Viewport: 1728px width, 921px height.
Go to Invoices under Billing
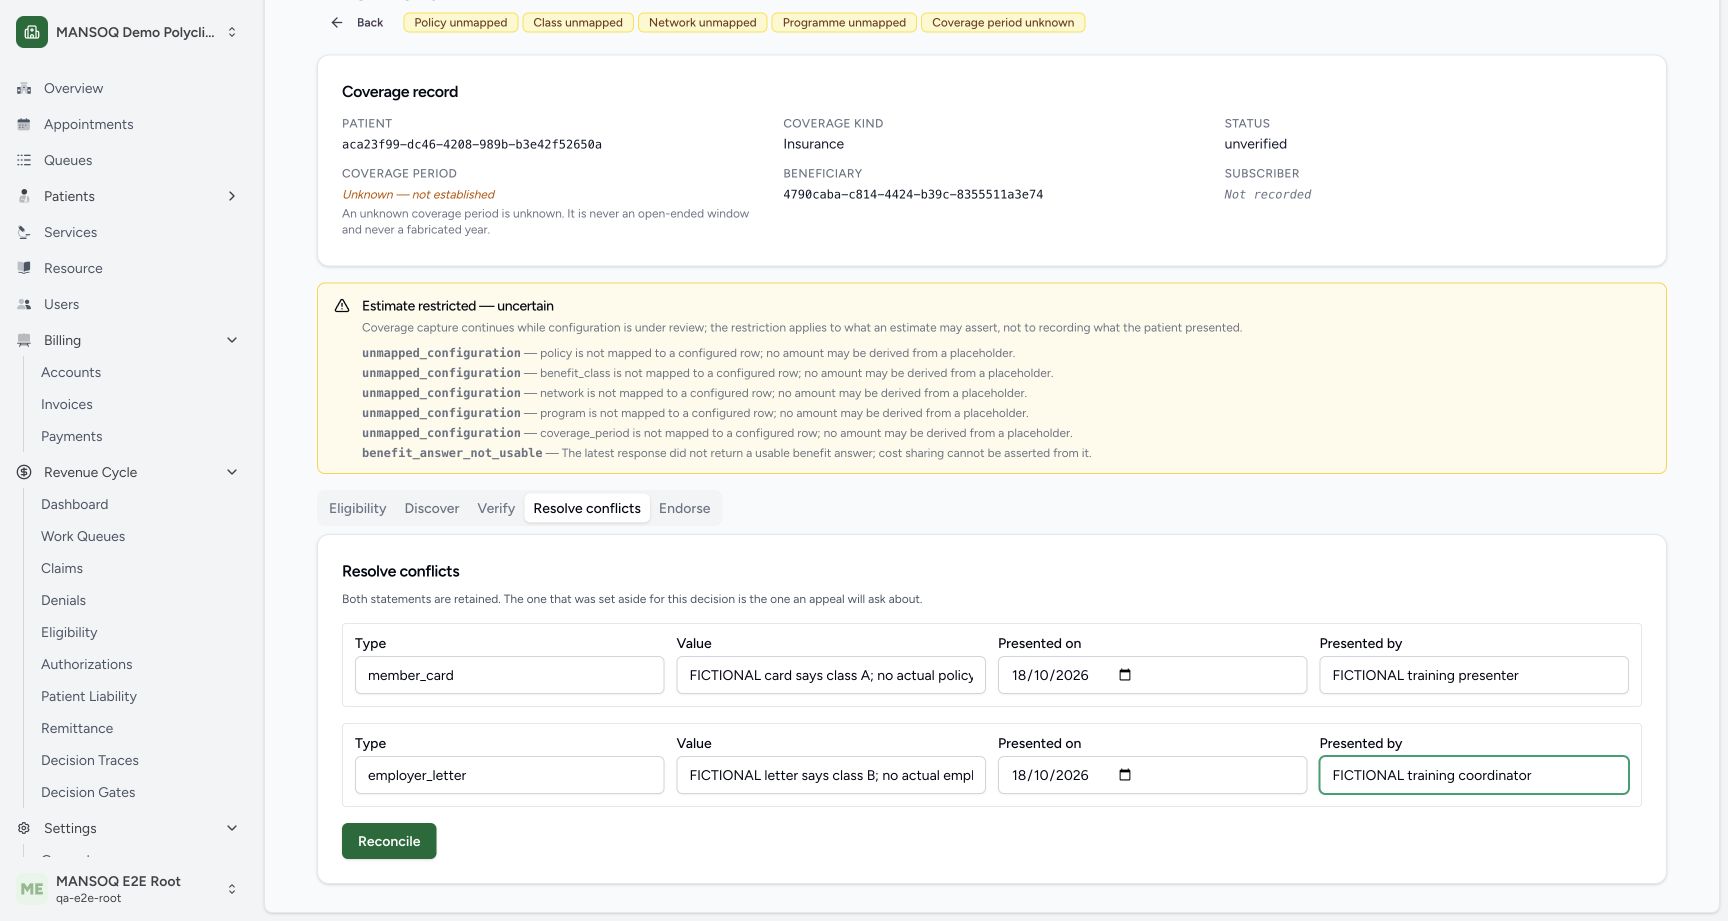point(67,404)
